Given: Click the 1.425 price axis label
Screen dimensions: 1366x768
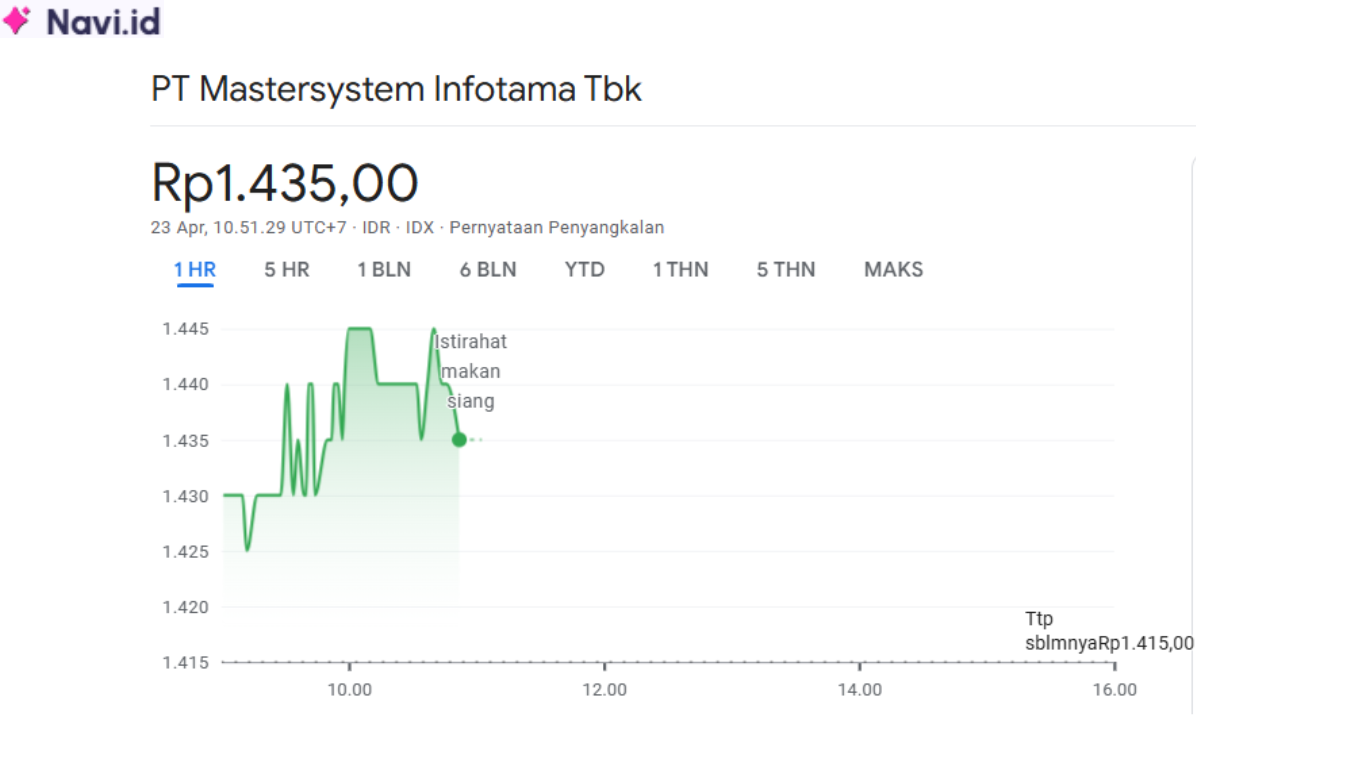Looking at the screenshot, I should 185,551.
